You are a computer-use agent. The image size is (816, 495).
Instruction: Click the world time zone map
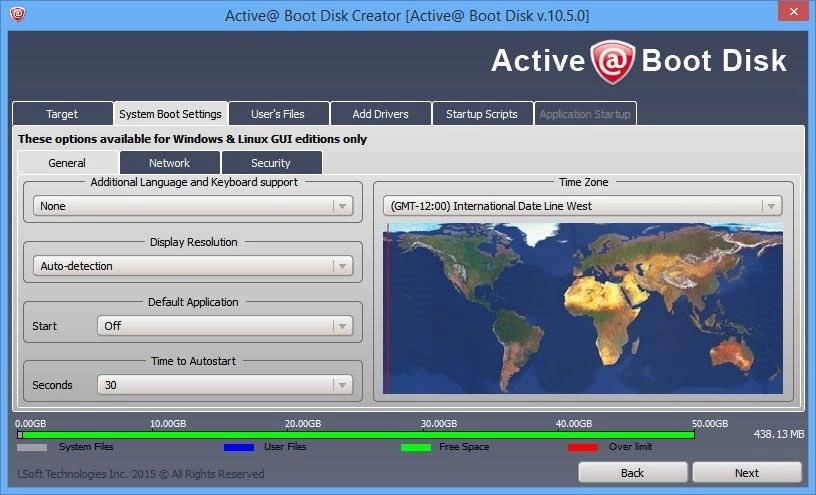(582, 309)
